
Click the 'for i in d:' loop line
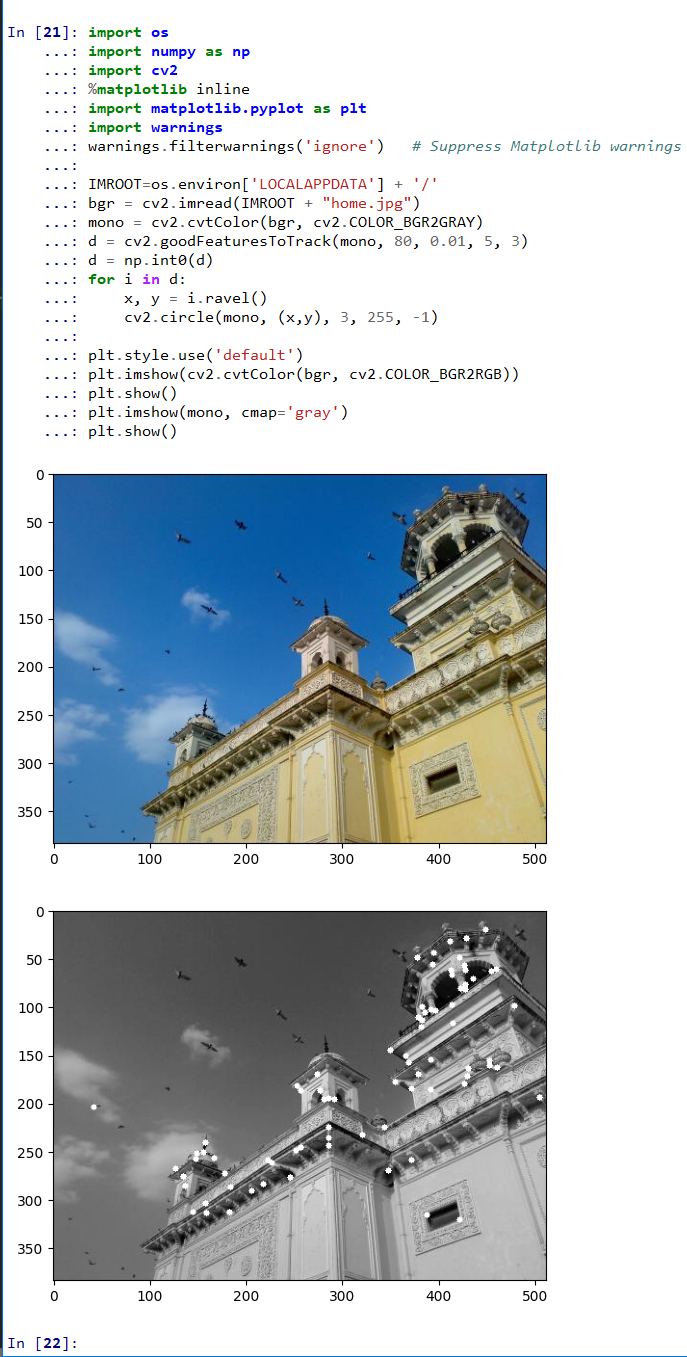click(x=137, y=279)
